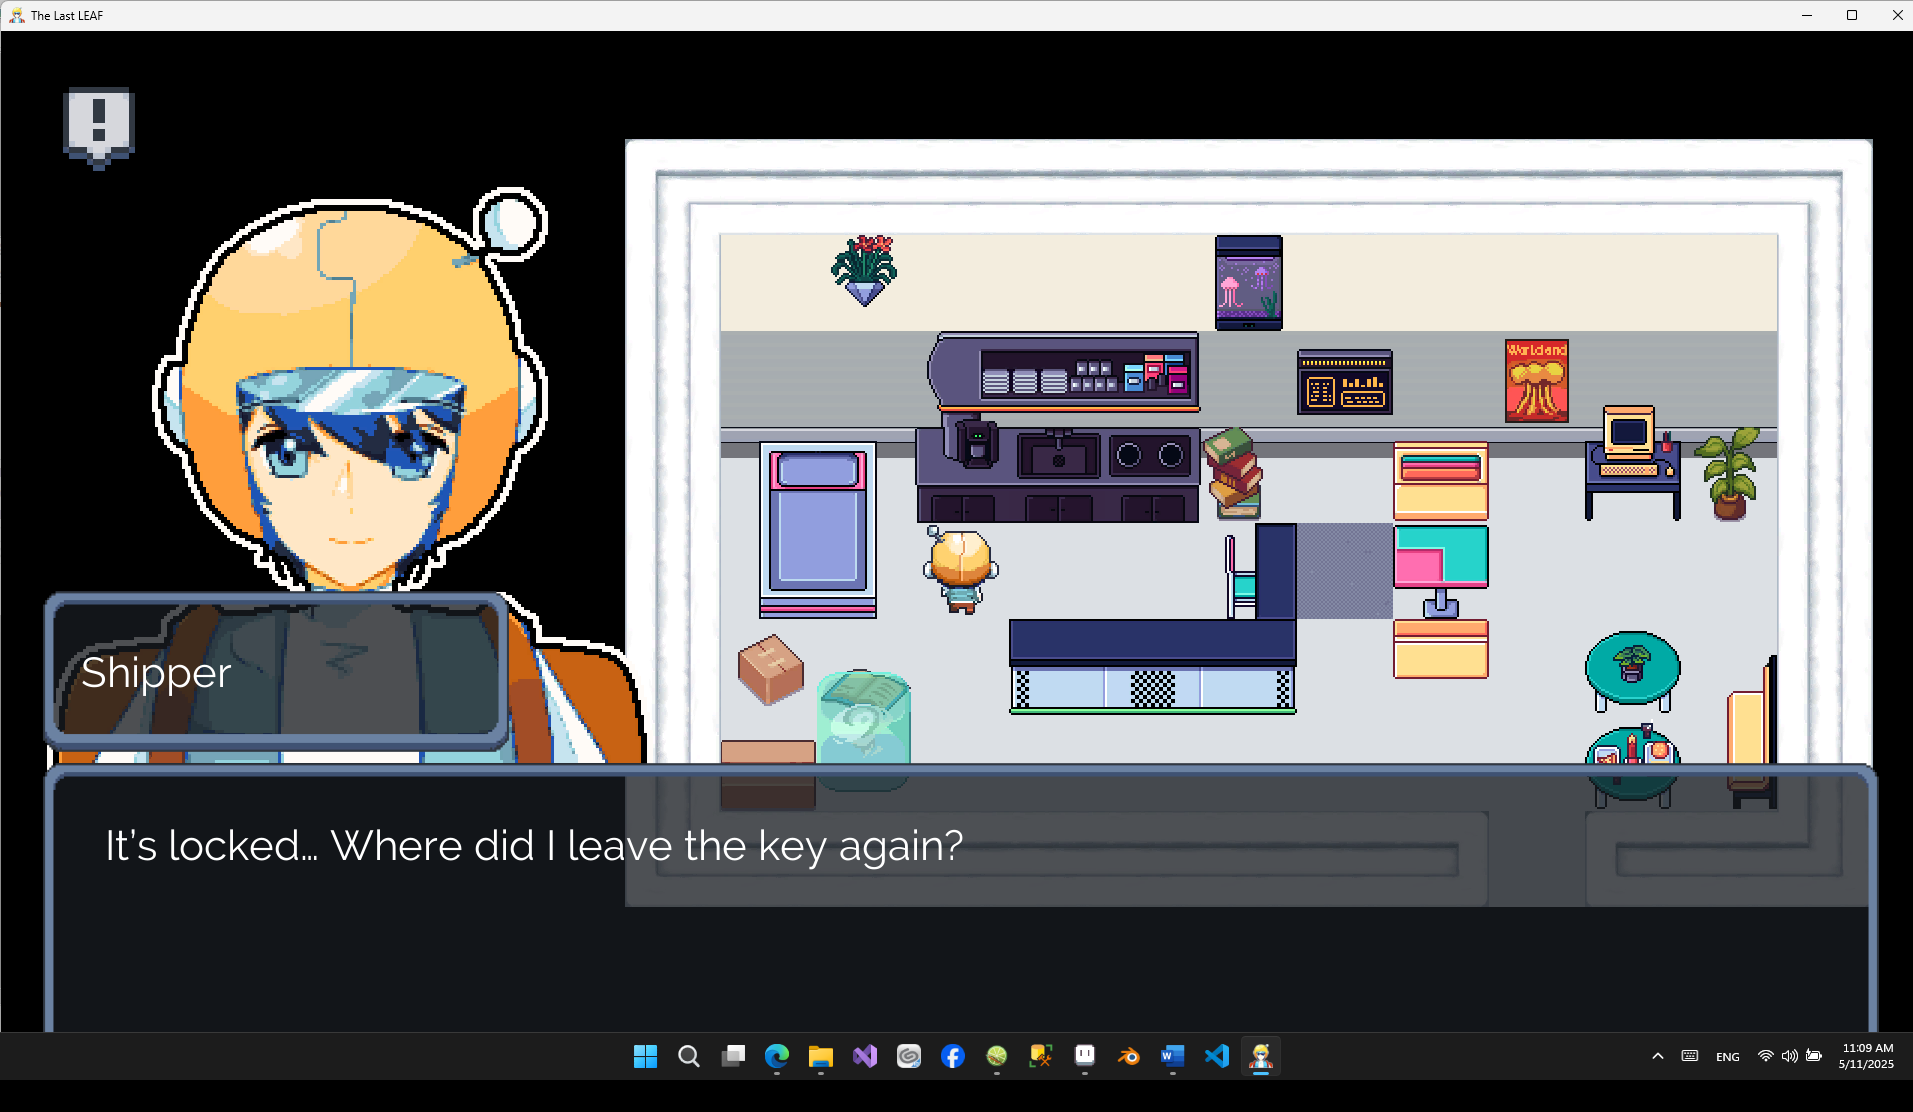This screenshot has height=1112, width=1913.
Task: Switch input language via ENG indicator
Action: pyautogui.click(x=1728, y=1057)
